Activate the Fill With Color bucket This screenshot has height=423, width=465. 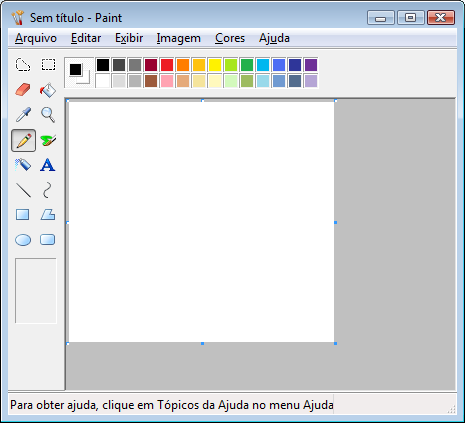48,90
